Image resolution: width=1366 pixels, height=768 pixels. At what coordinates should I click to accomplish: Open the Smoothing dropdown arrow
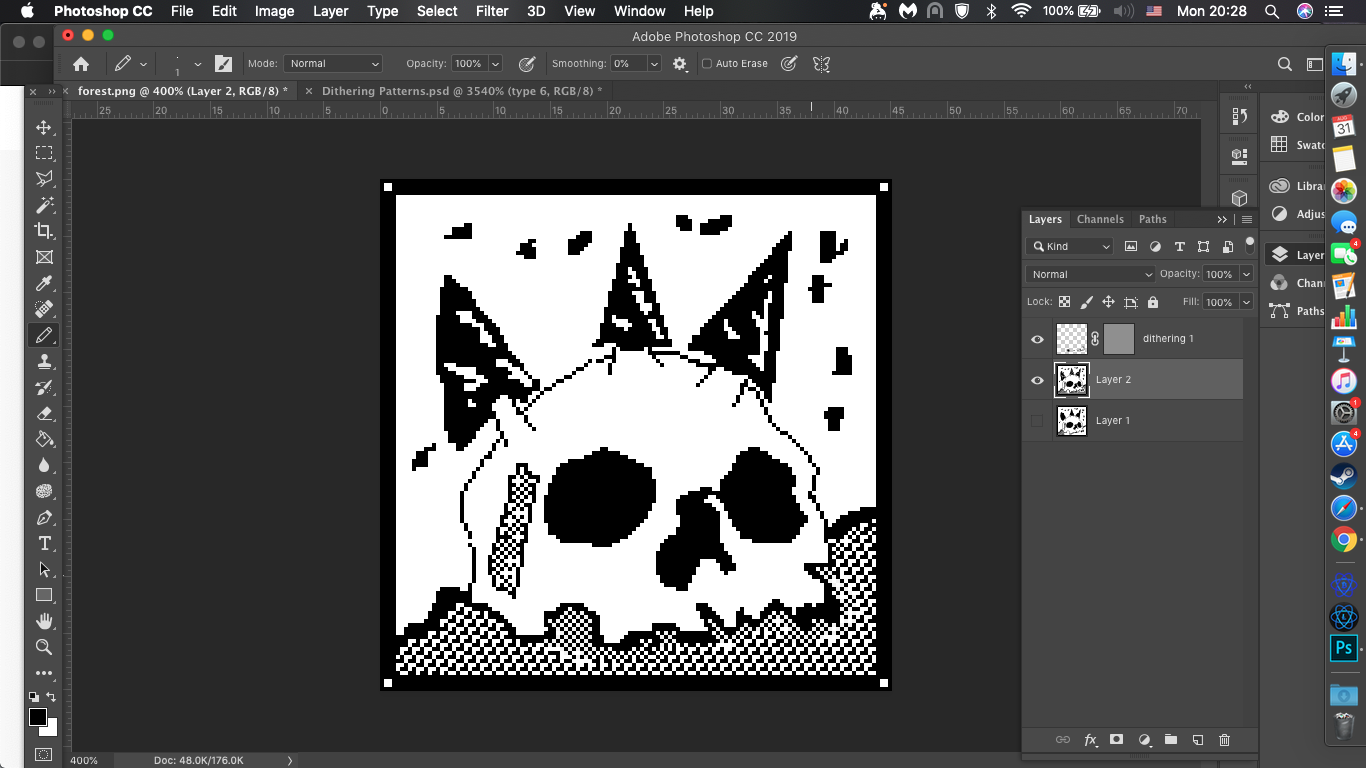coord(654,64)
